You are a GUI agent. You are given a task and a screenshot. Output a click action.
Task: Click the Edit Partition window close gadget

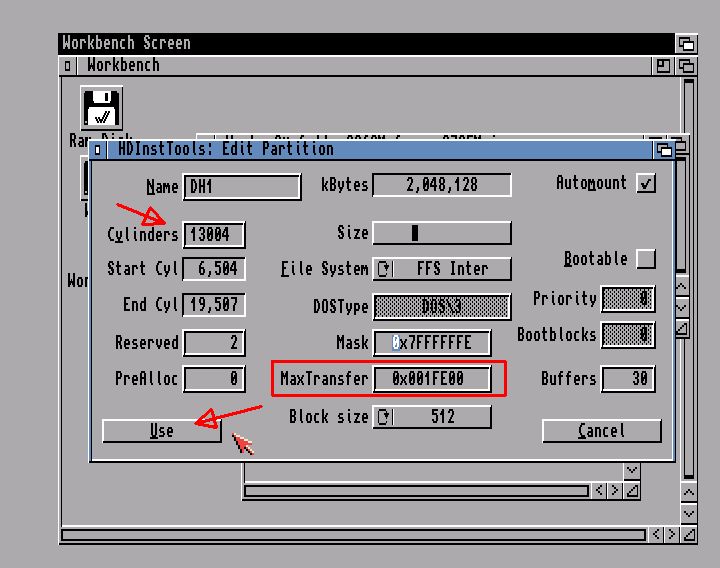point(98,149)
